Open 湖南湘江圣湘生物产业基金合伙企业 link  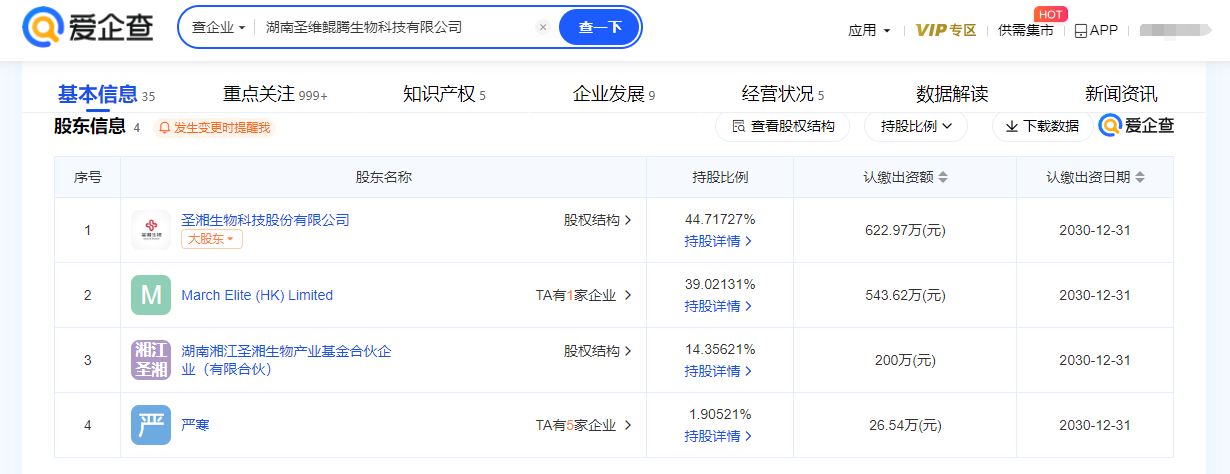click(x=286, y=360)
